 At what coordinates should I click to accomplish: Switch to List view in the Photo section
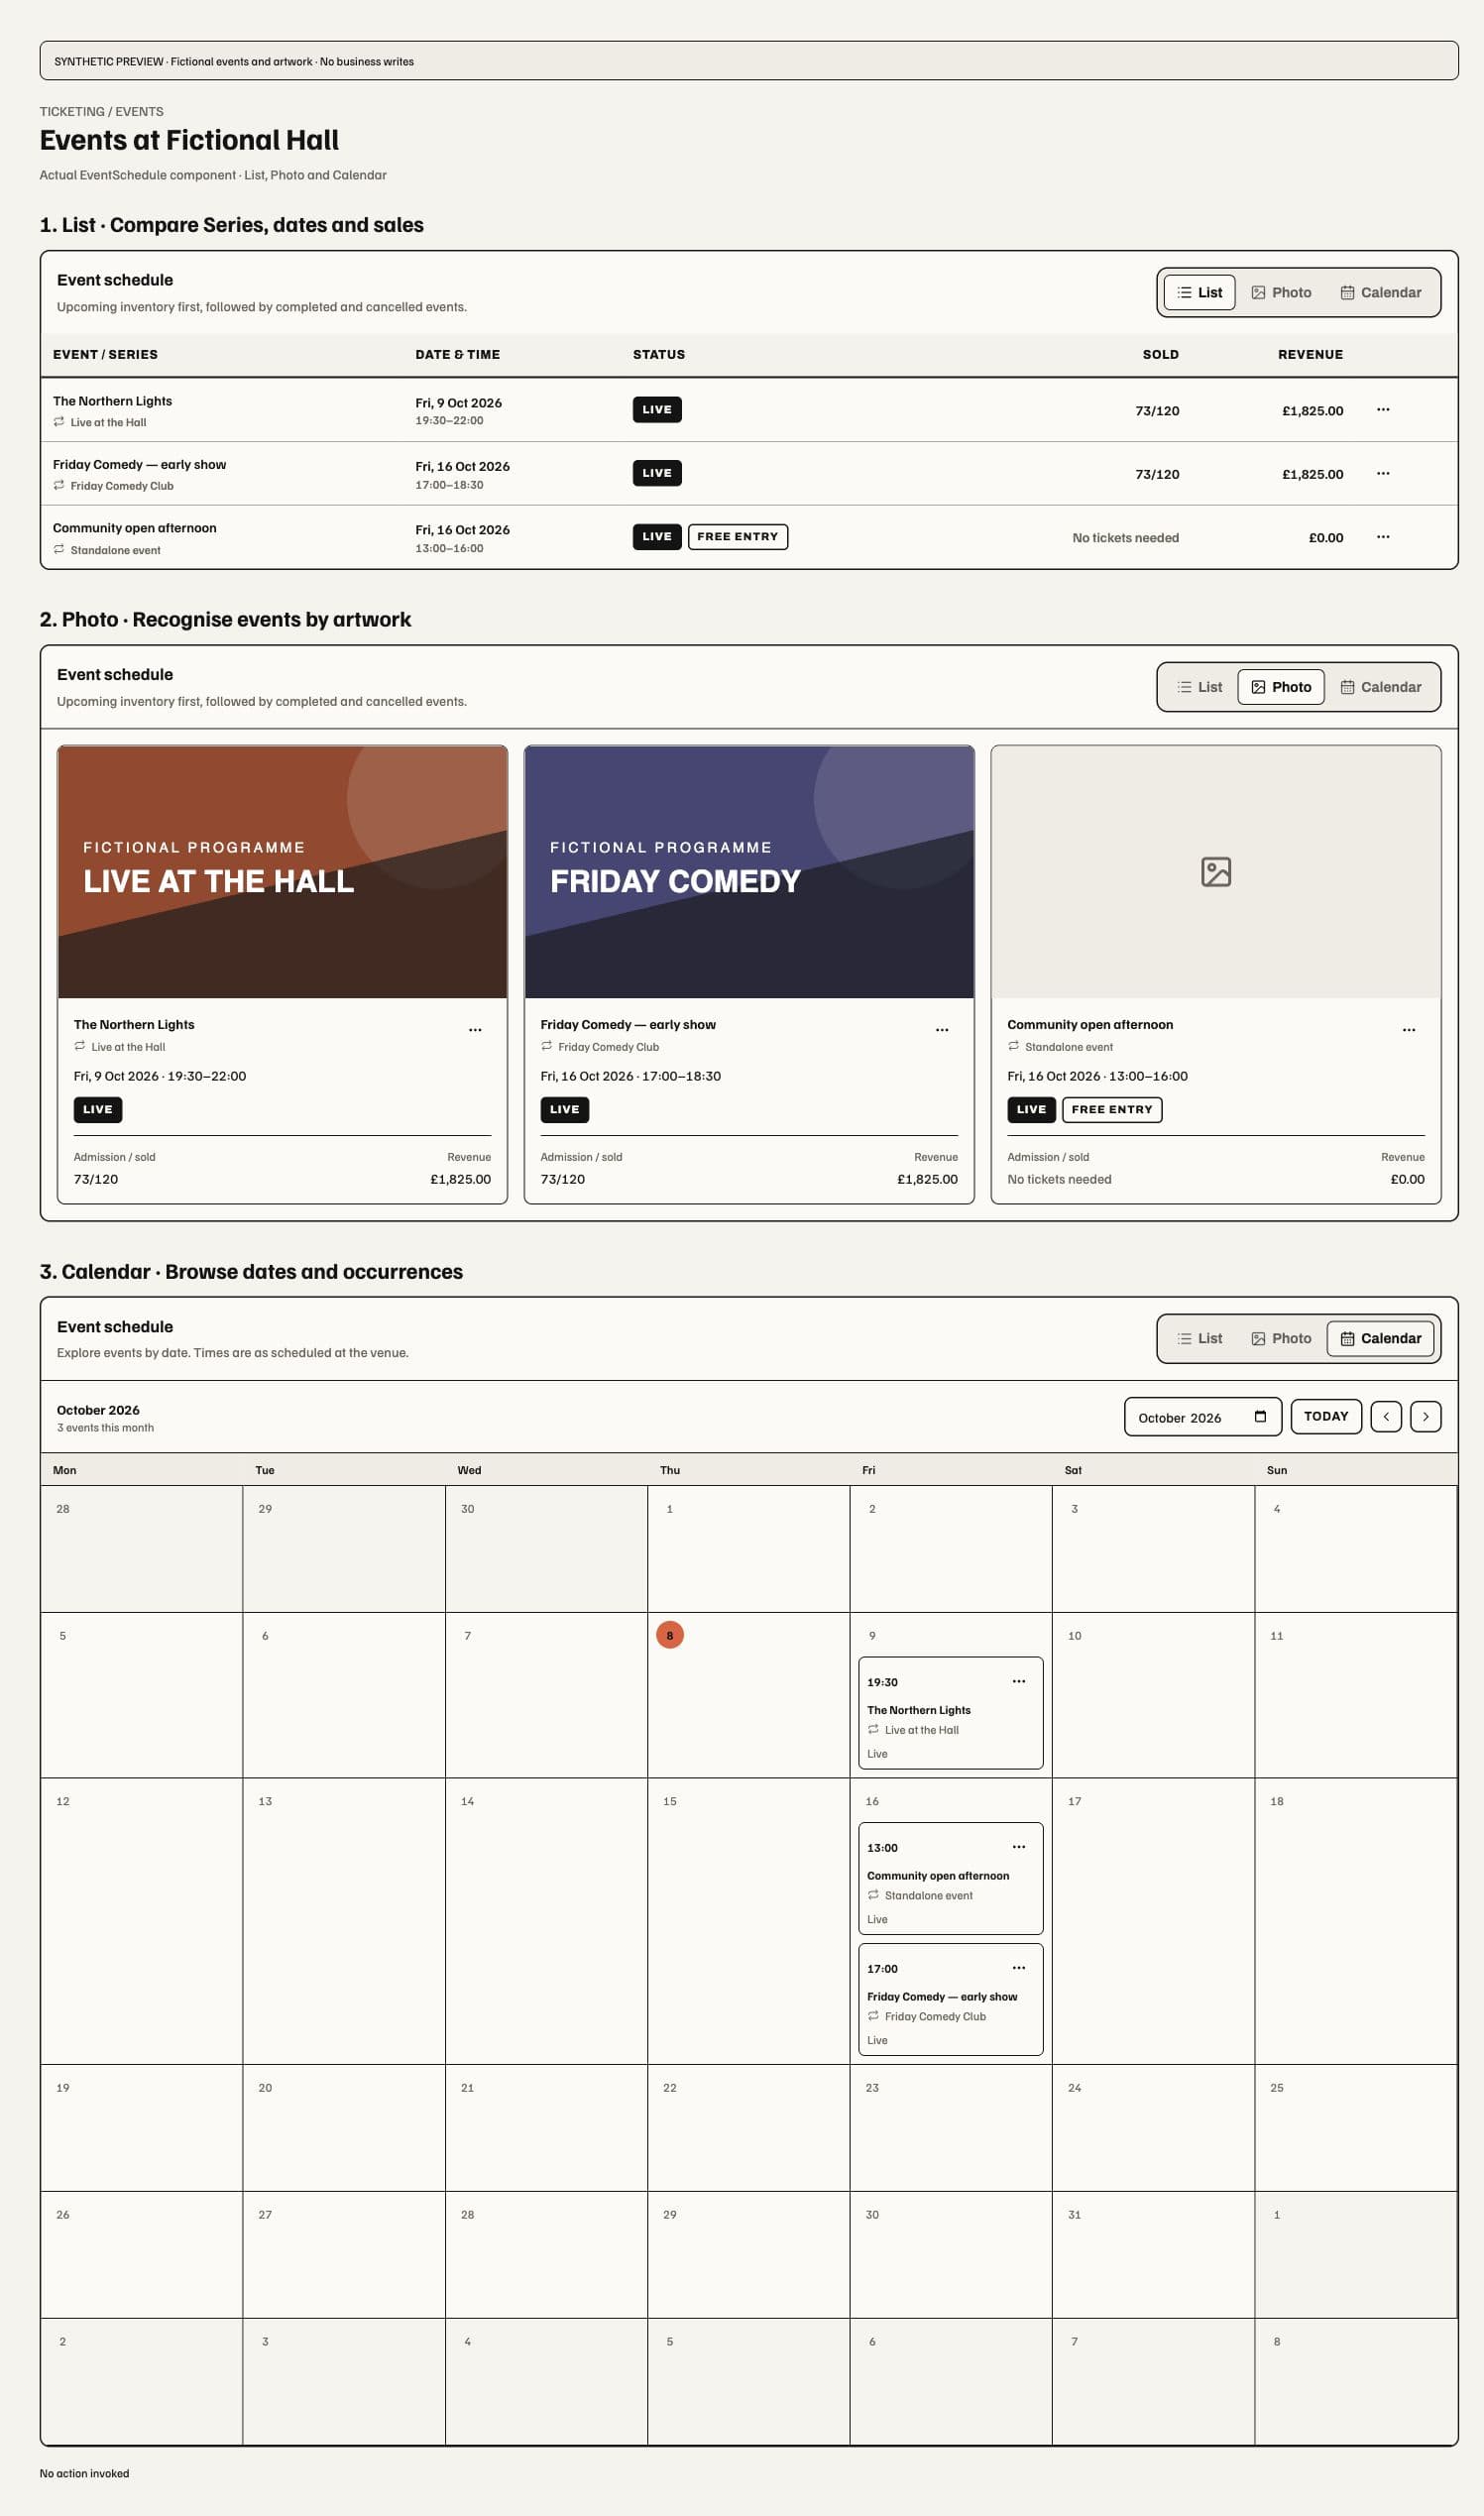(x=1199, y=687)
